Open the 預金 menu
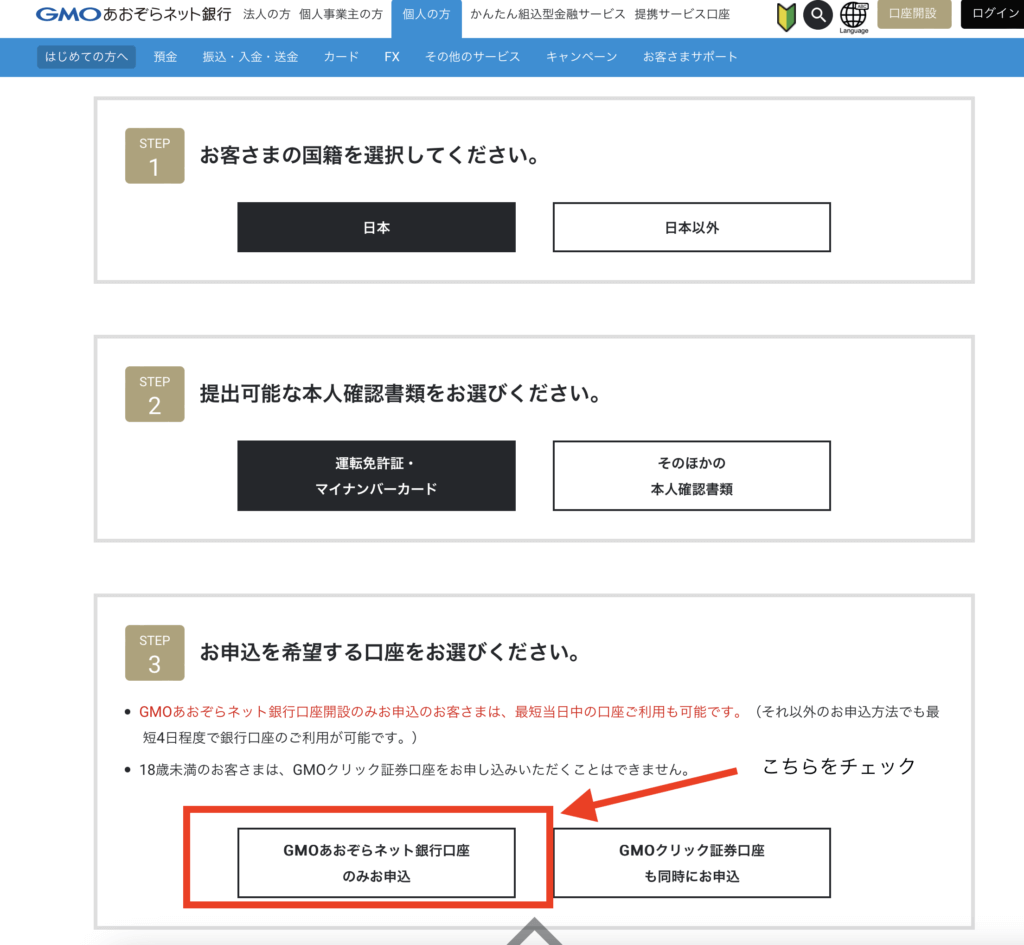The image size is (1024, 945). tap(165, 57)
